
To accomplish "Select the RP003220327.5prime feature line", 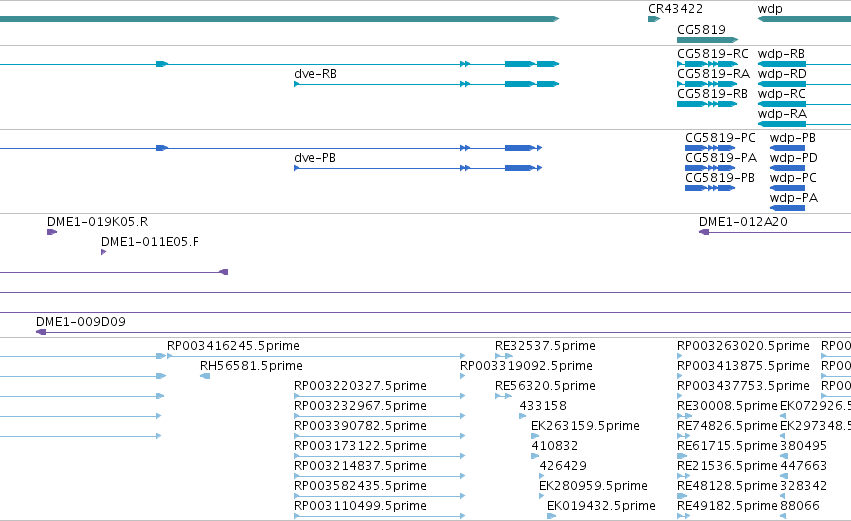I will 380,396.
